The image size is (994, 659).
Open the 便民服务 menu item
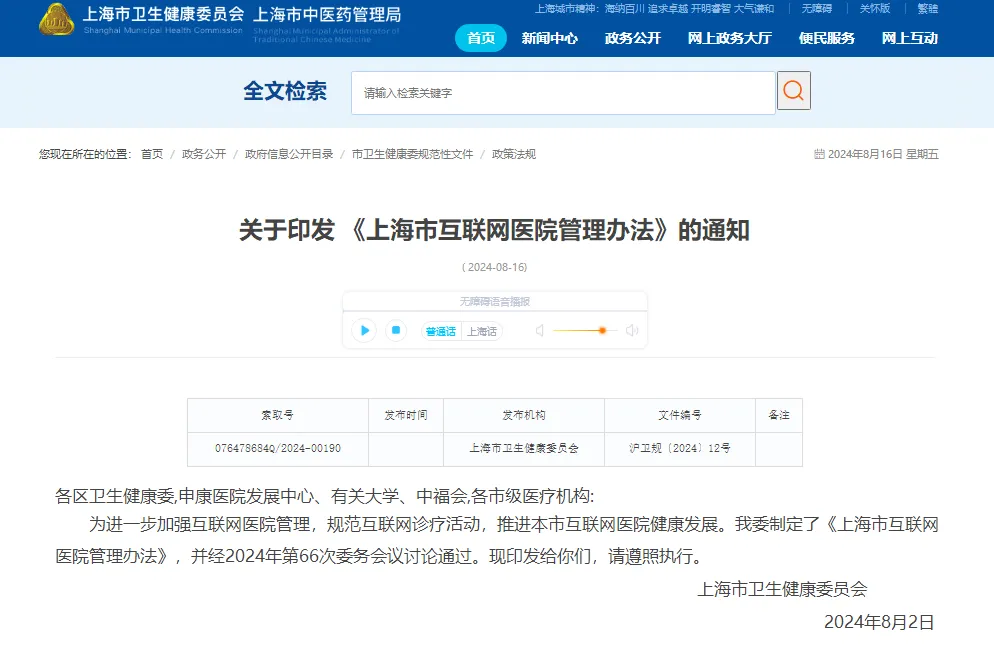pos(826,38)
